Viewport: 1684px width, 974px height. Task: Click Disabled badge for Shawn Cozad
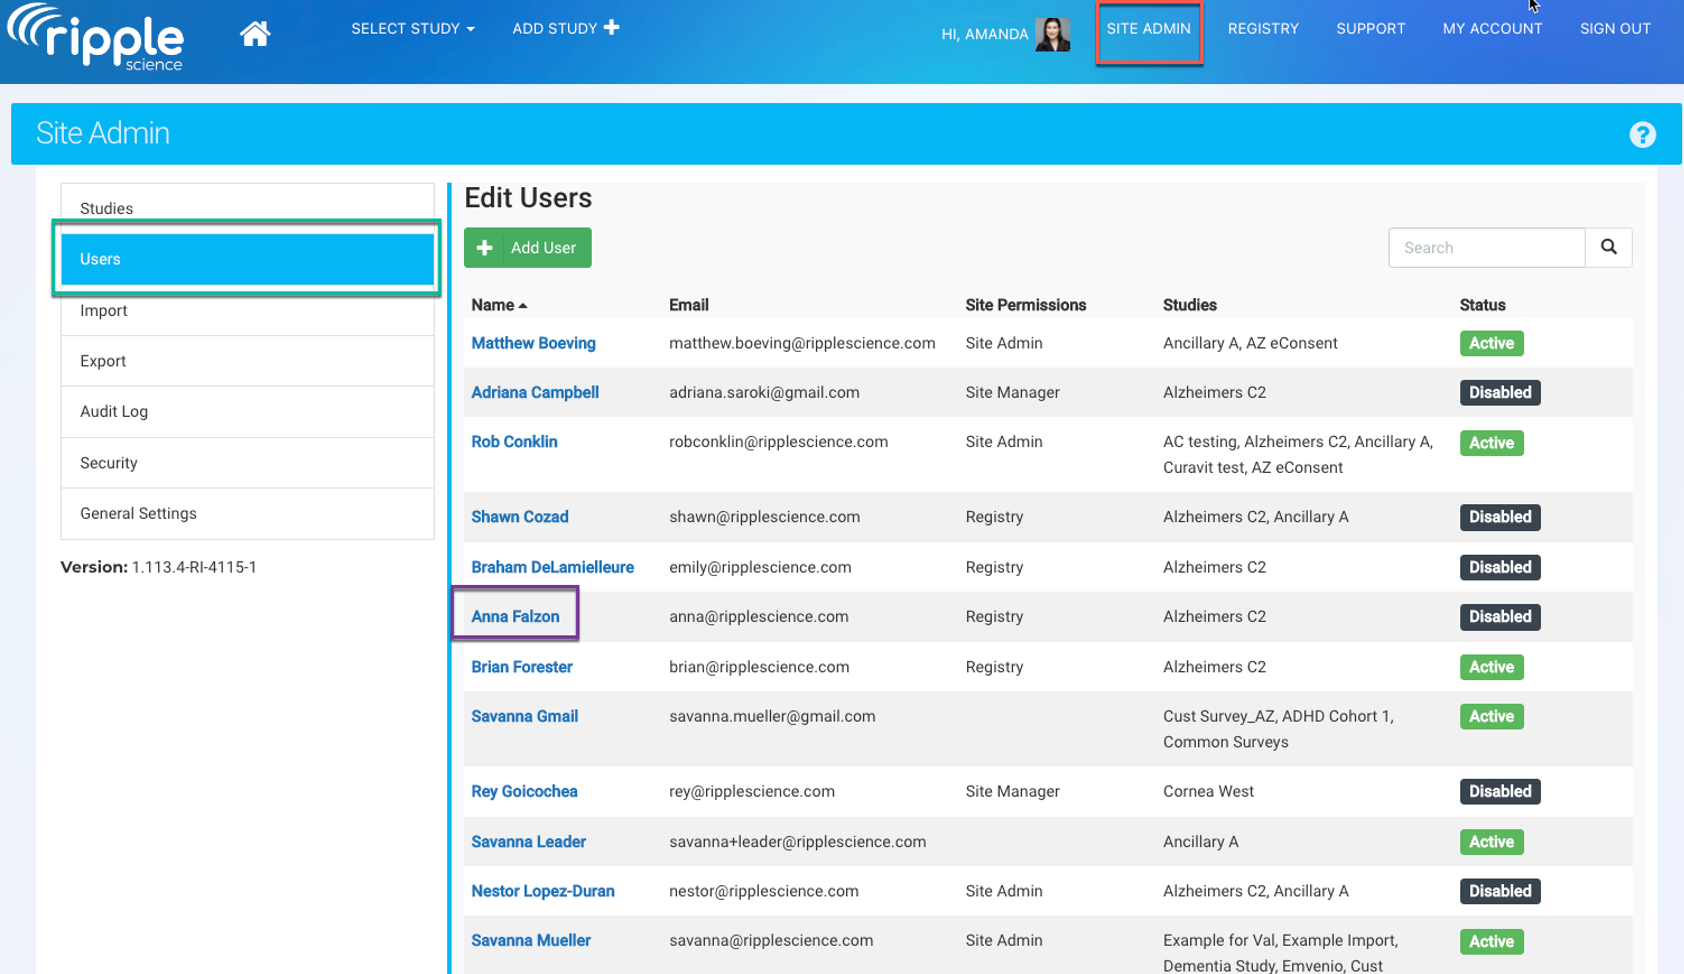[1499, 517]
